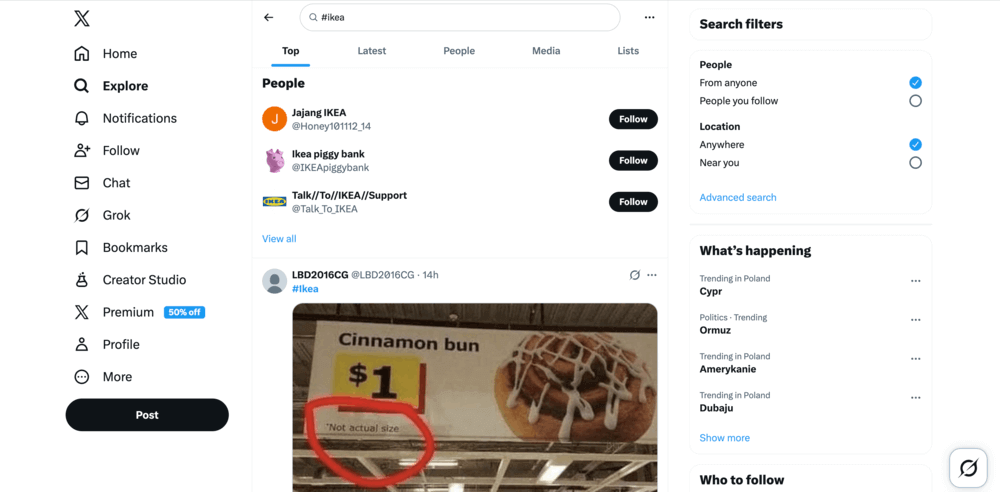Expand the More menu in sidebar
1000x492 pixels.
pyautogui.click(x=116, y=377)
